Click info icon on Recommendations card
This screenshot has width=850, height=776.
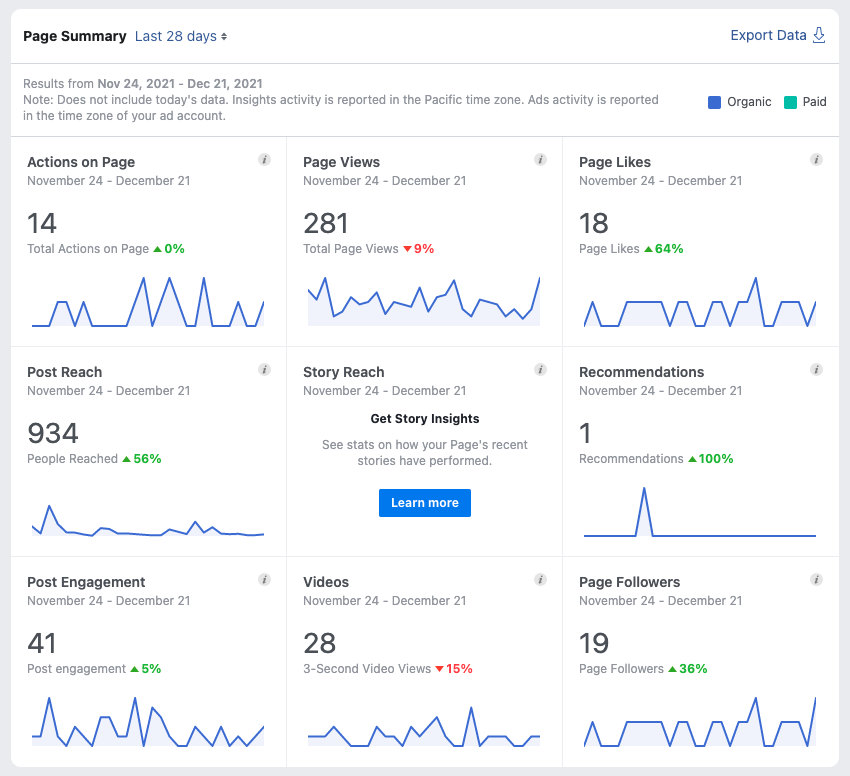816,369
